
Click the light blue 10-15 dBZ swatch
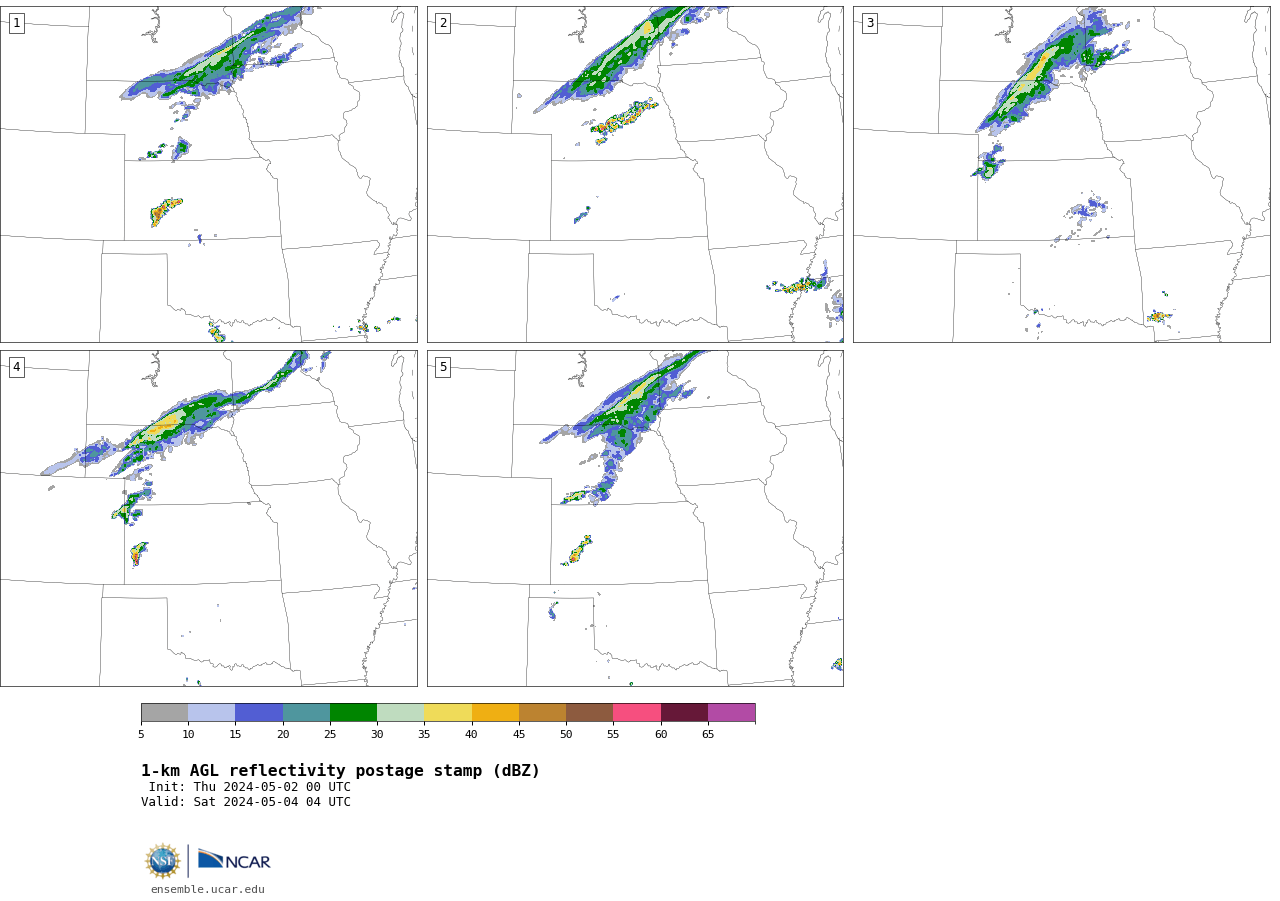click(x=211, y=713)
